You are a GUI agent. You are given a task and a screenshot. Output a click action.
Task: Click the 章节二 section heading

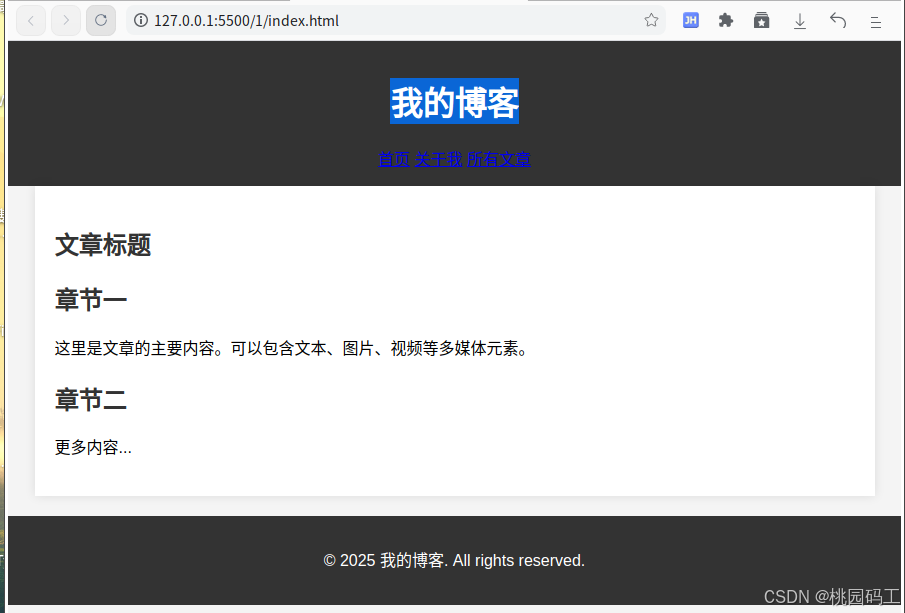[x=91, y=399]
